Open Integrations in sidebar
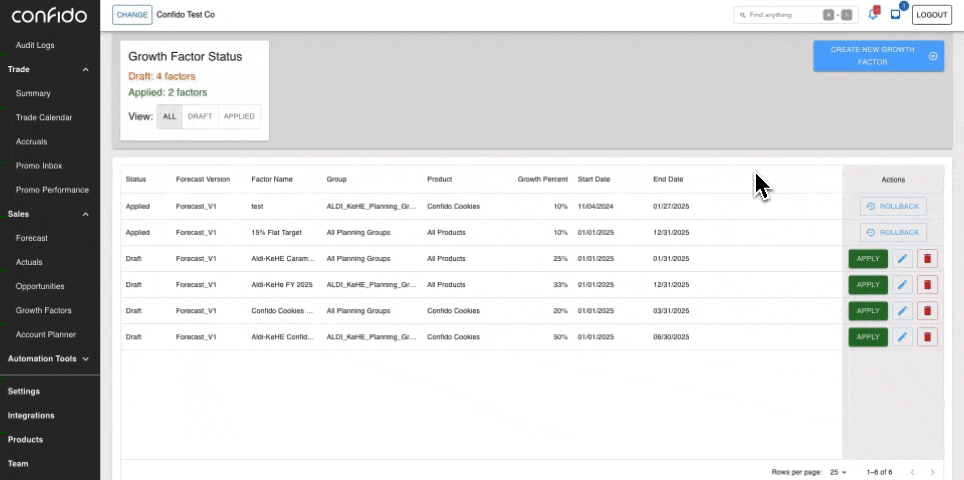The height and width of the screenshot is (480, 964). point(31,415)
